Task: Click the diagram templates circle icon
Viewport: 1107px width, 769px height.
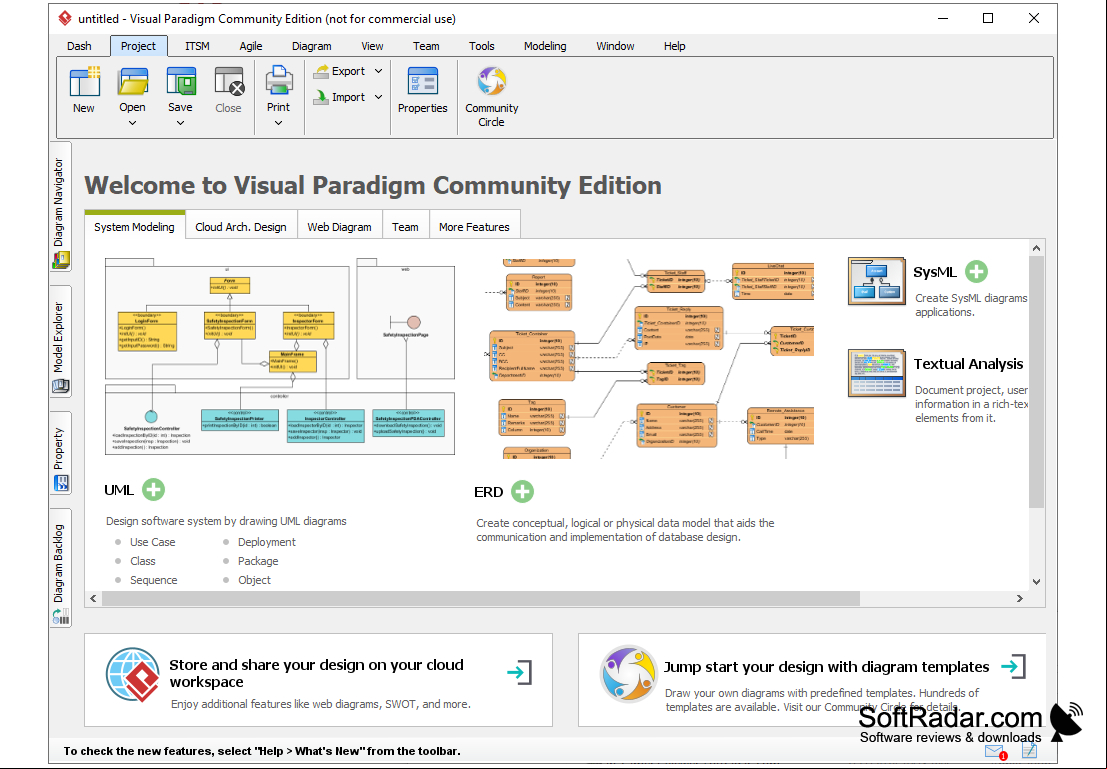Action: [628, 675]
